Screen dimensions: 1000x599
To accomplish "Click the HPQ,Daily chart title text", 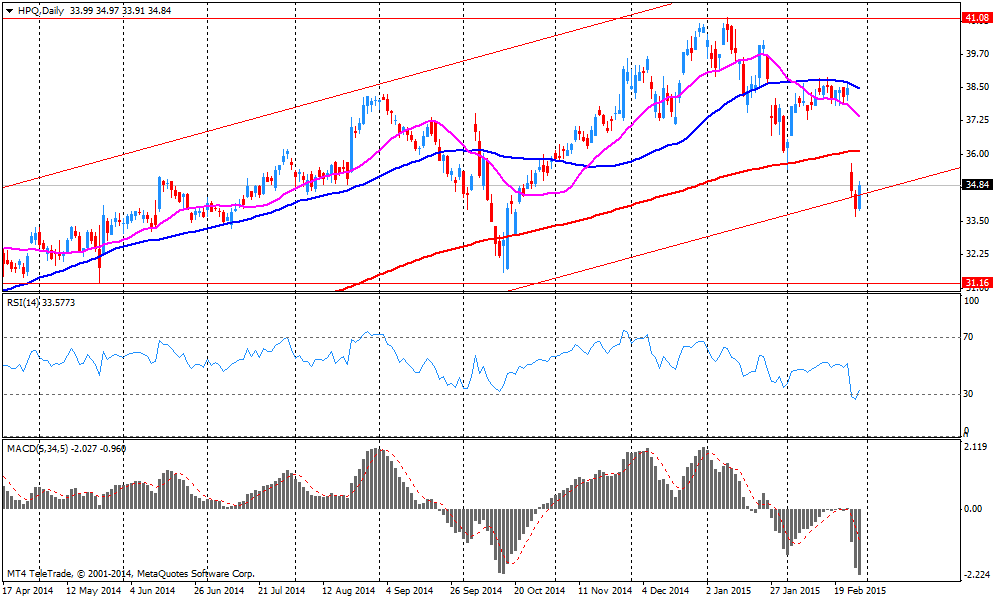I will (40, 8).
